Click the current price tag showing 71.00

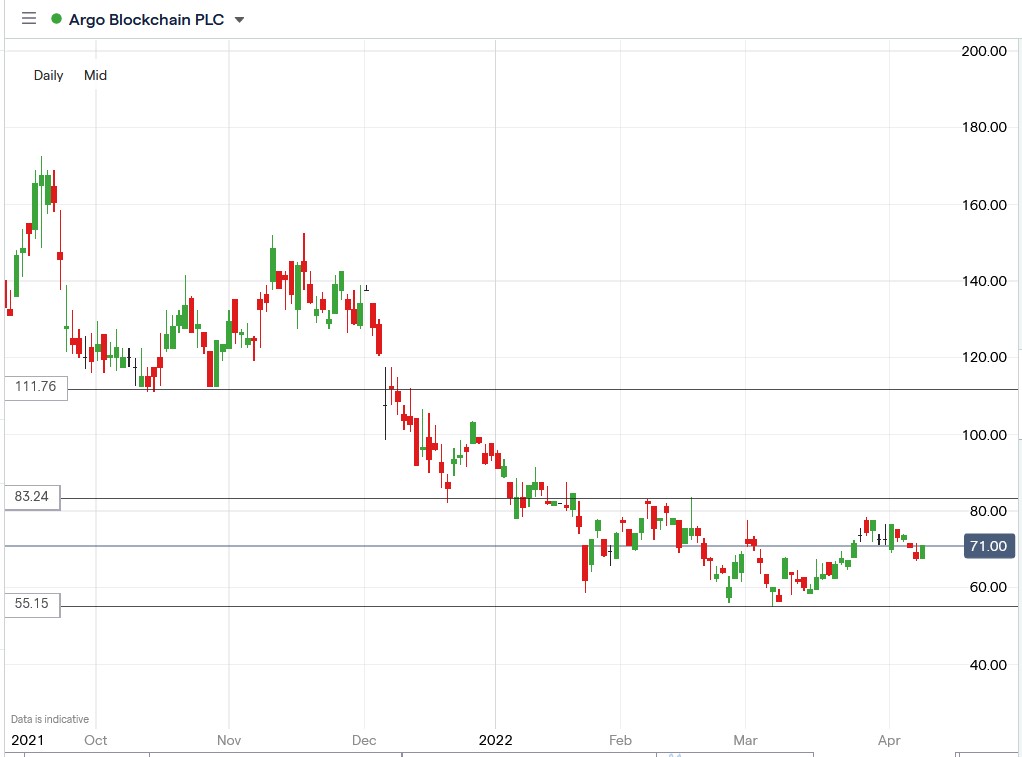988,546
